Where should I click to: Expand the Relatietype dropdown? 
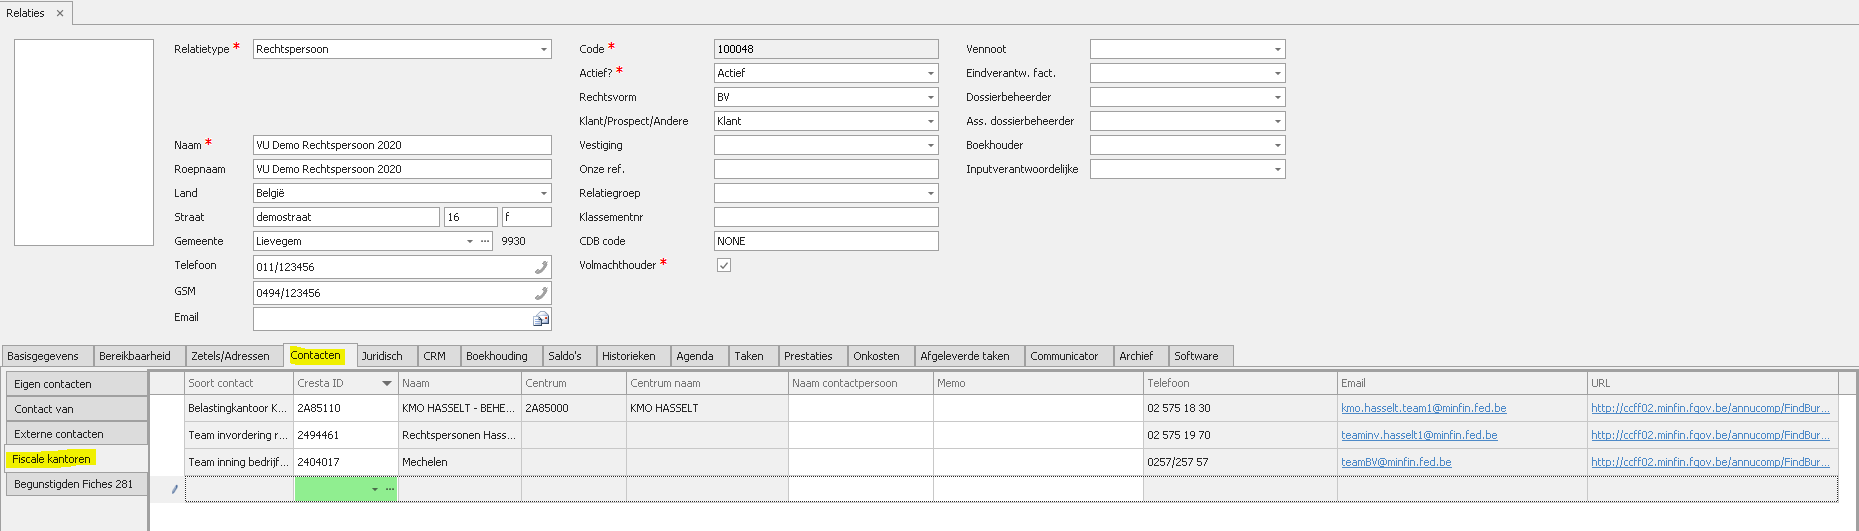pos(544,49)
